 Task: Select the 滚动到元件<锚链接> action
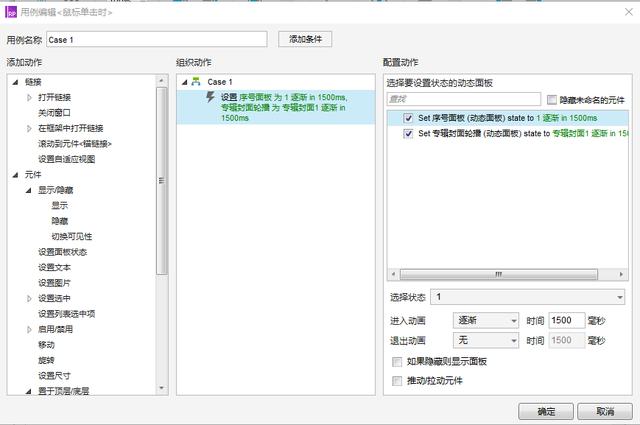(75, 144)
